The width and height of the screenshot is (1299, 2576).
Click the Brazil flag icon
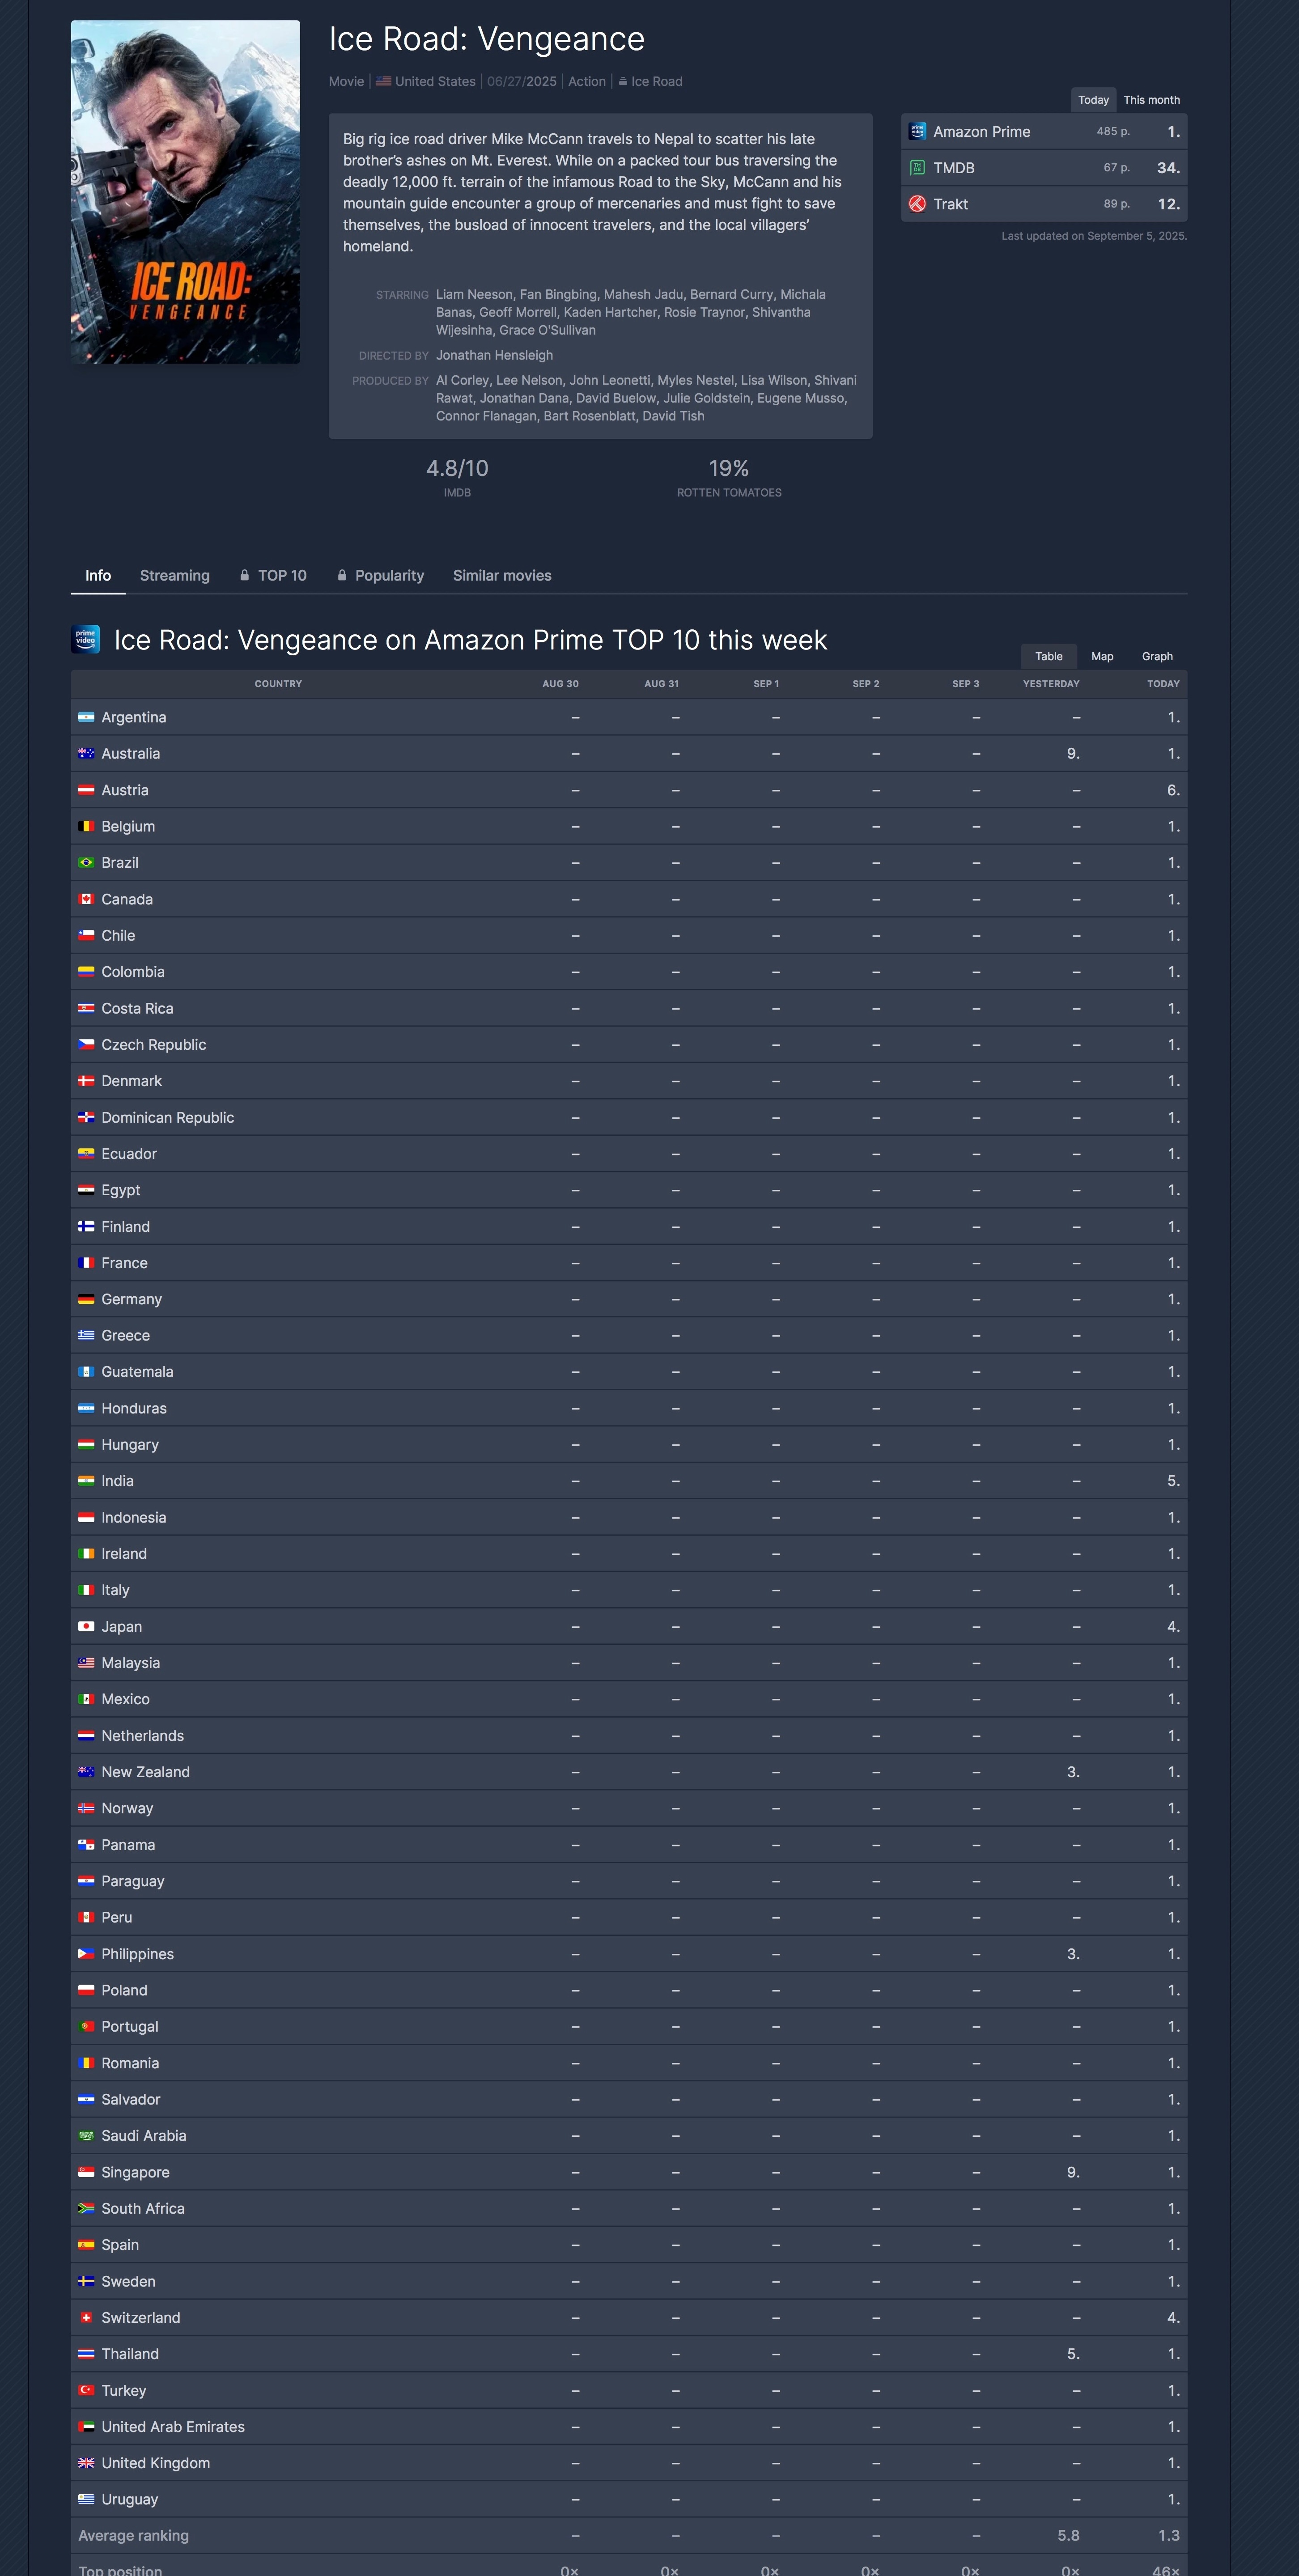point(86,863)
